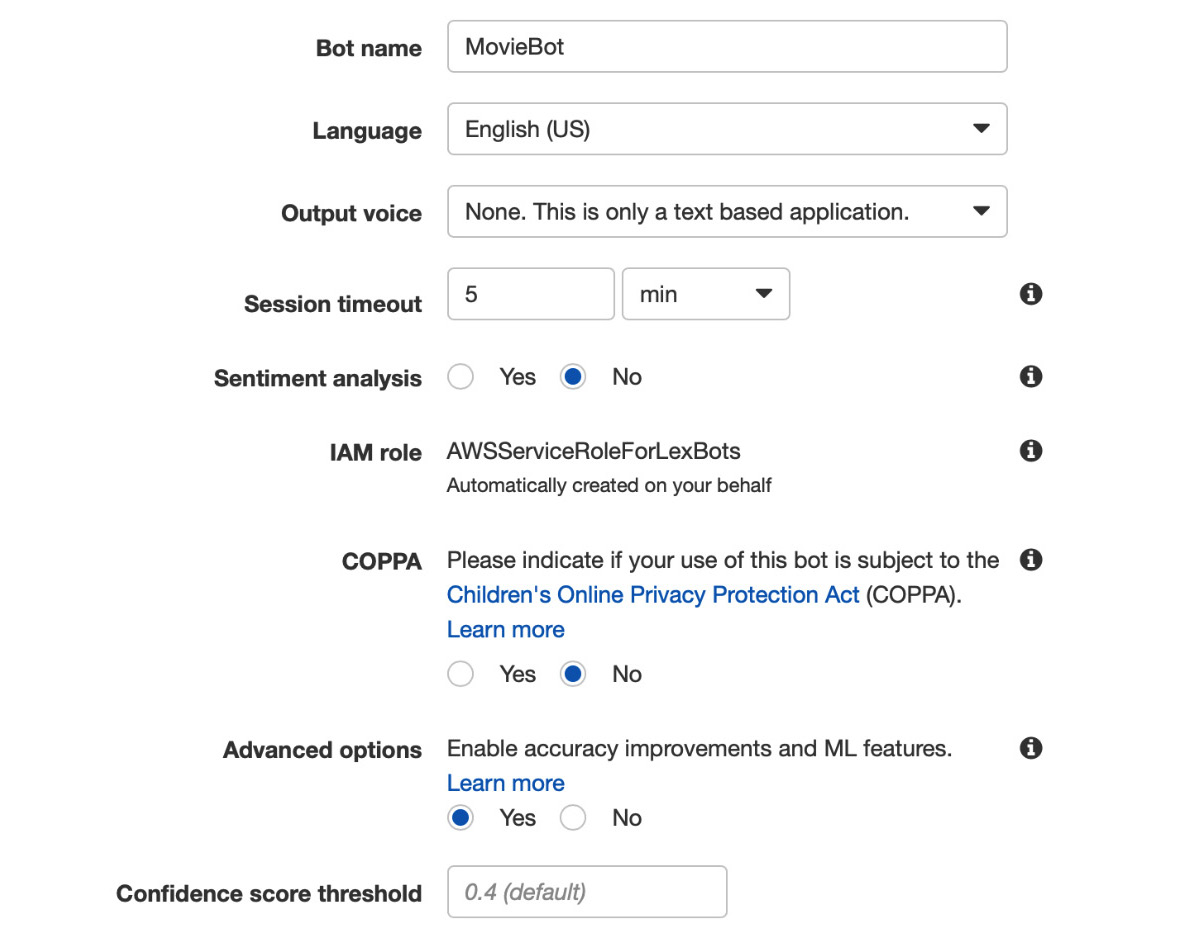The height and width of the screenshot is (938, 1185).
Task: Open the session timeout unit dropdown
Action: [706, 294]
